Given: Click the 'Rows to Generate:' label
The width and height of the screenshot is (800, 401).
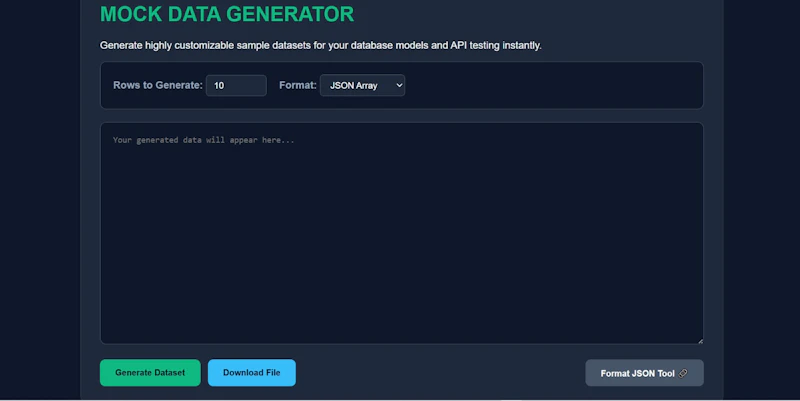Looking at the screenshot, I should pyautogui.click(x=158, y=85).
